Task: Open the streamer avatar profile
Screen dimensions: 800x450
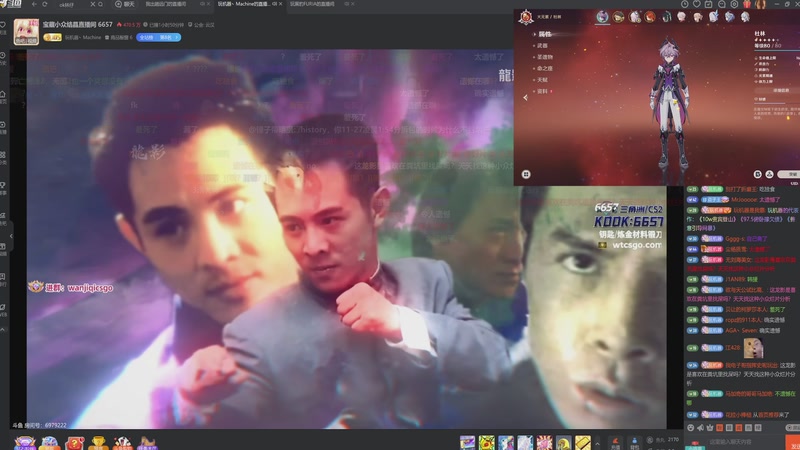Action: click(x=27, y=32)
